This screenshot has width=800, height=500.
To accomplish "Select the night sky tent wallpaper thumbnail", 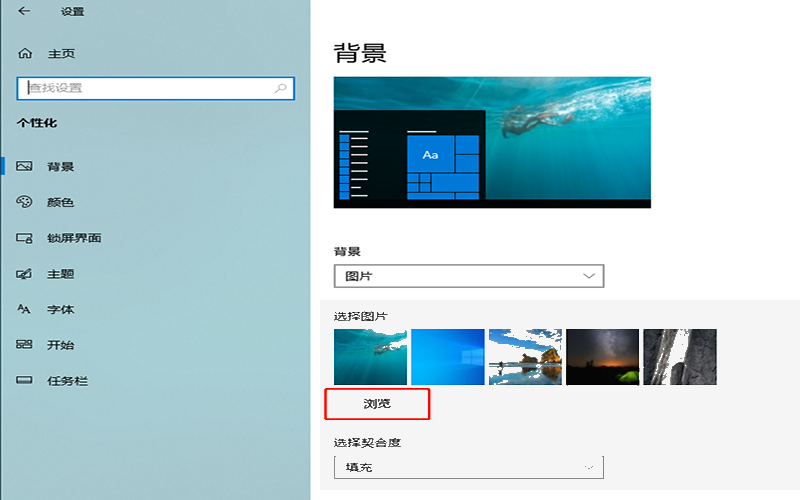I will pos(603,357).
